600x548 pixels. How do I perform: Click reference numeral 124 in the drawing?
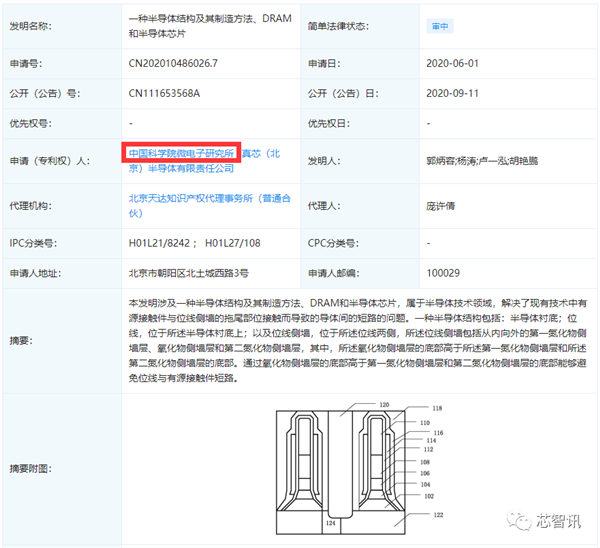pos(331,523)
